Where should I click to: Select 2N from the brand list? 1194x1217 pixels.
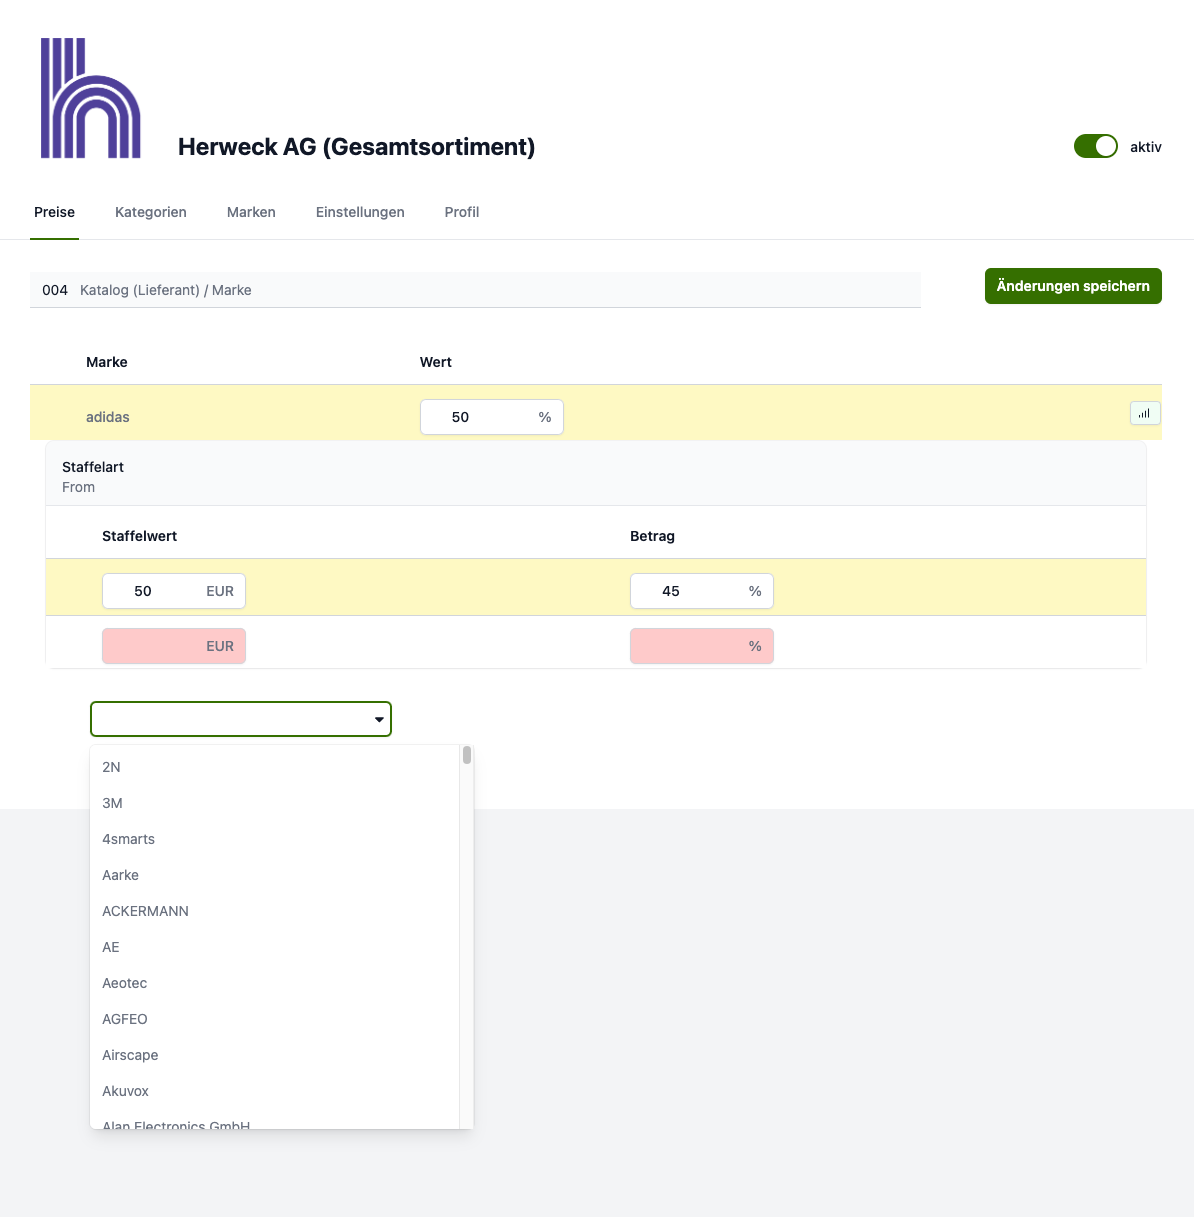pos(111,767)
